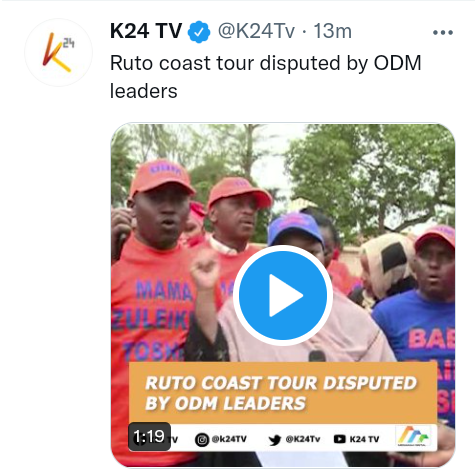Click the YouTube icon in the video banner
Screen dimensions: 475x474
340,439
